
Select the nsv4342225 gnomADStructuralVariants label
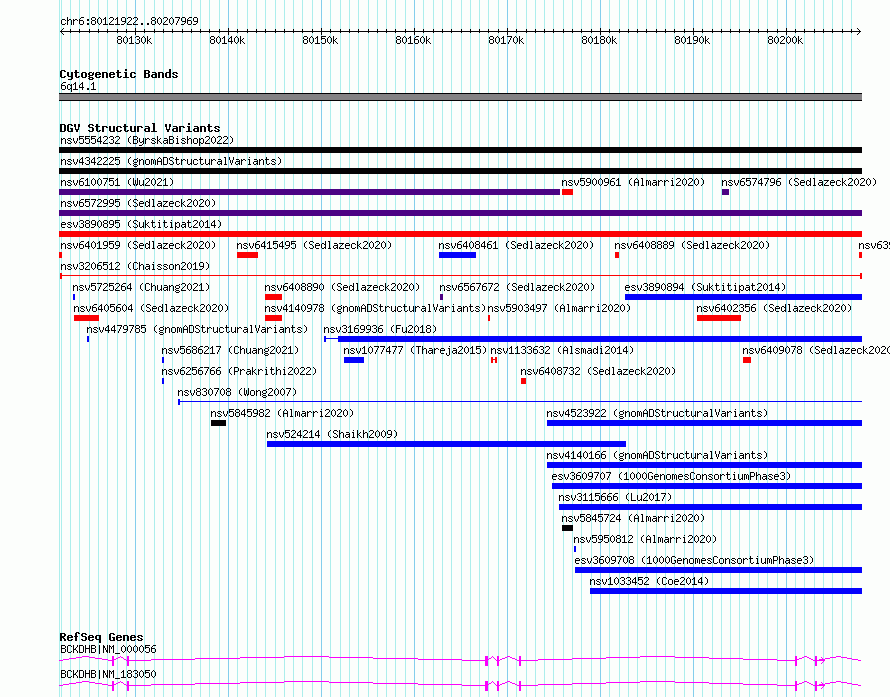coord(171,161)
